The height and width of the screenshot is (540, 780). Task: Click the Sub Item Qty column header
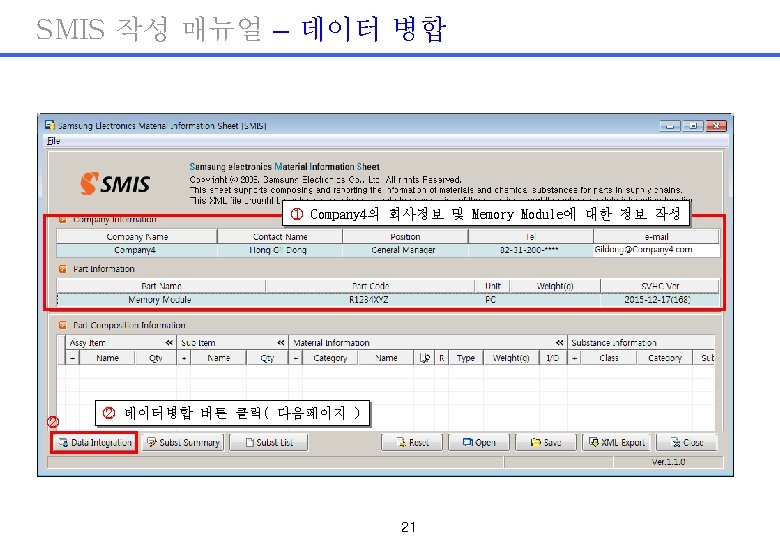[267, 358]
